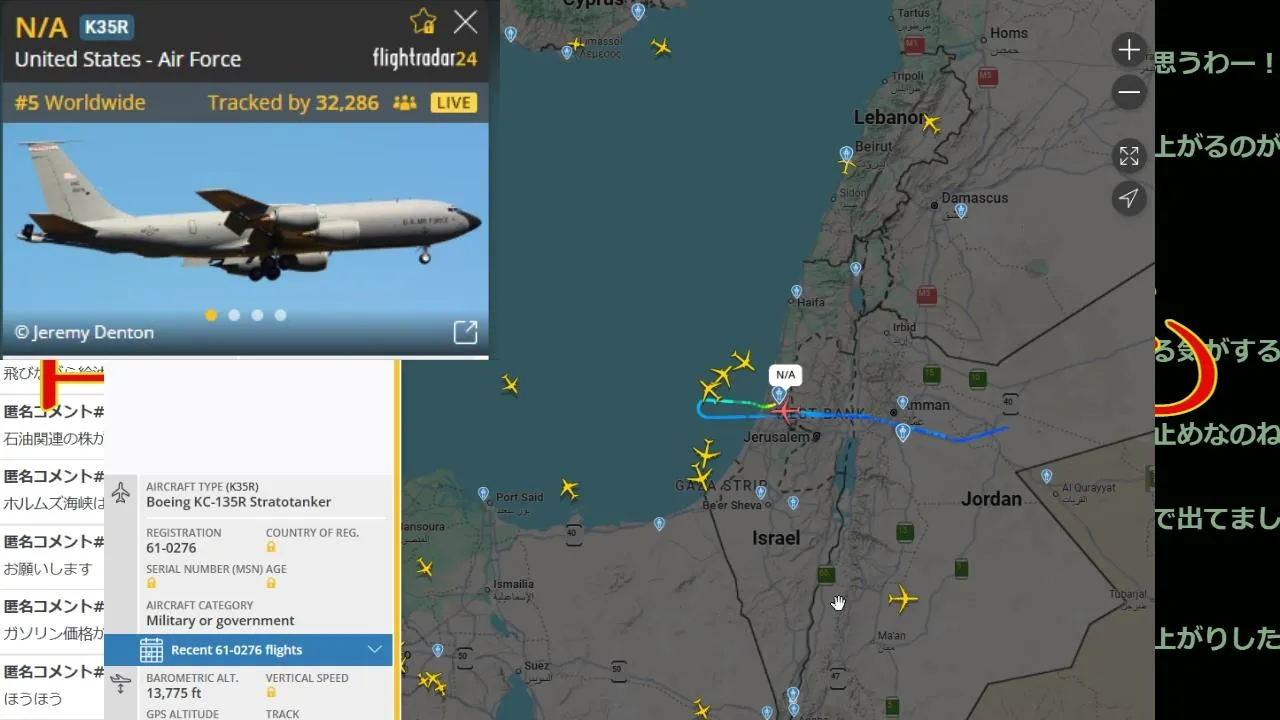
Task: Show the fourth aircraft photo dot
Action: pyautogui.click(x=280, y=315)
